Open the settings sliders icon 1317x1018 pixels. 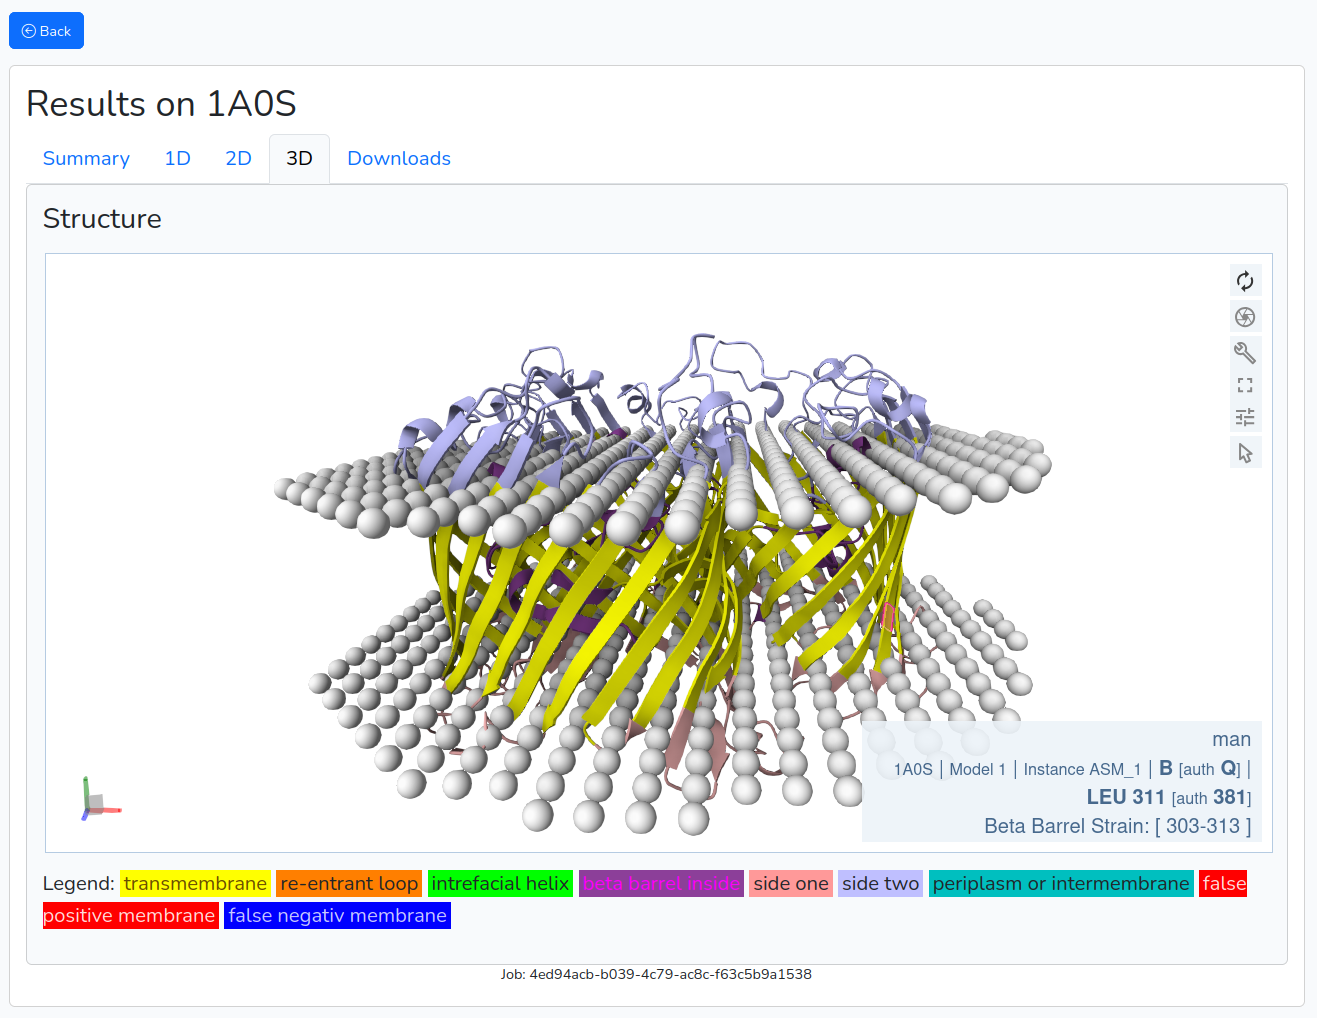pos(1245,417)
